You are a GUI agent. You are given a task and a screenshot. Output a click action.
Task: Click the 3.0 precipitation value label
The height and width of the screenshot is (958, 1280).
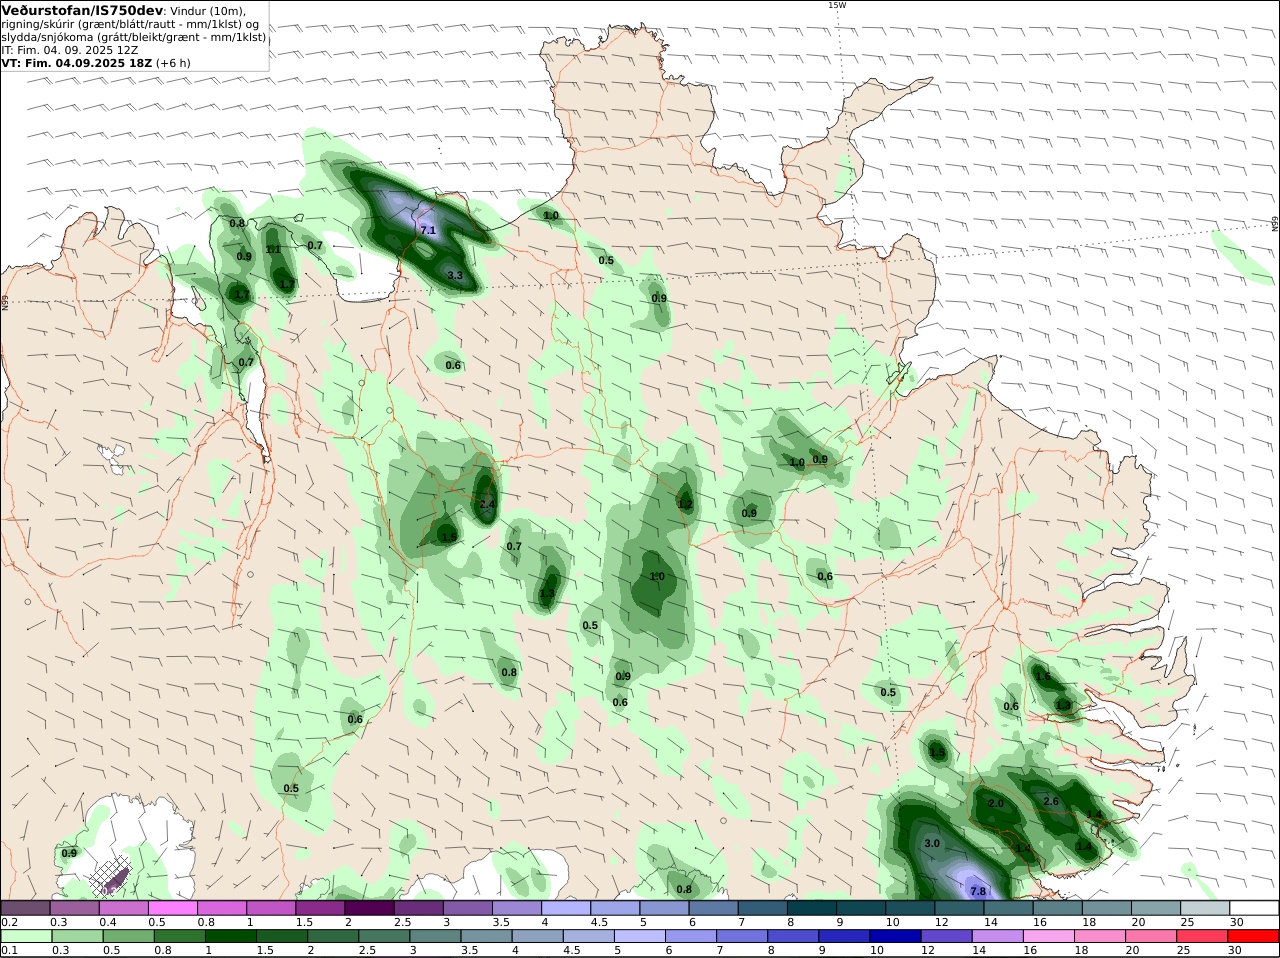point(932,844)
